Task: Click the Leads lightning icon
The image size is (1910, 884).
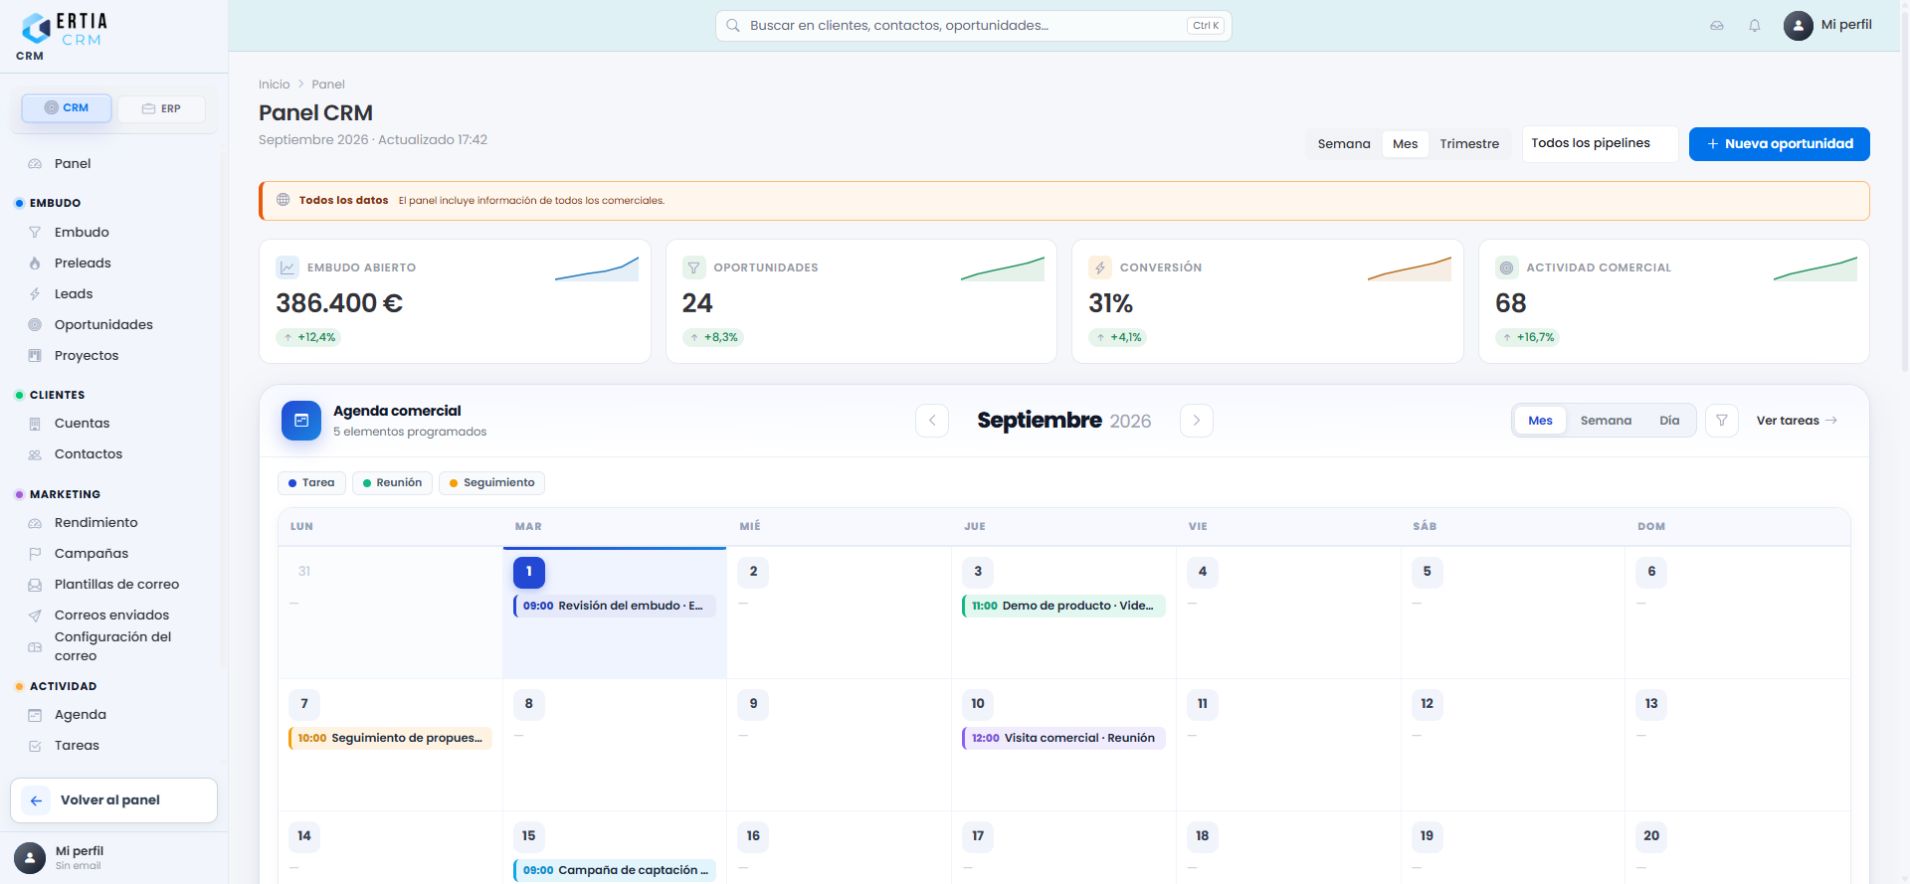Action: point(35,294)
